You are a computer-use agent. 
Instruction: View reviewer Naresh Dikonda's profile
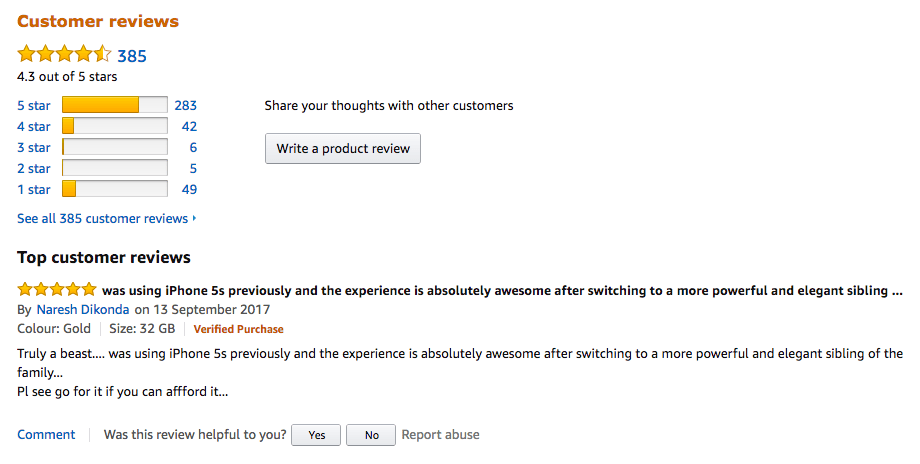(83, 310)
